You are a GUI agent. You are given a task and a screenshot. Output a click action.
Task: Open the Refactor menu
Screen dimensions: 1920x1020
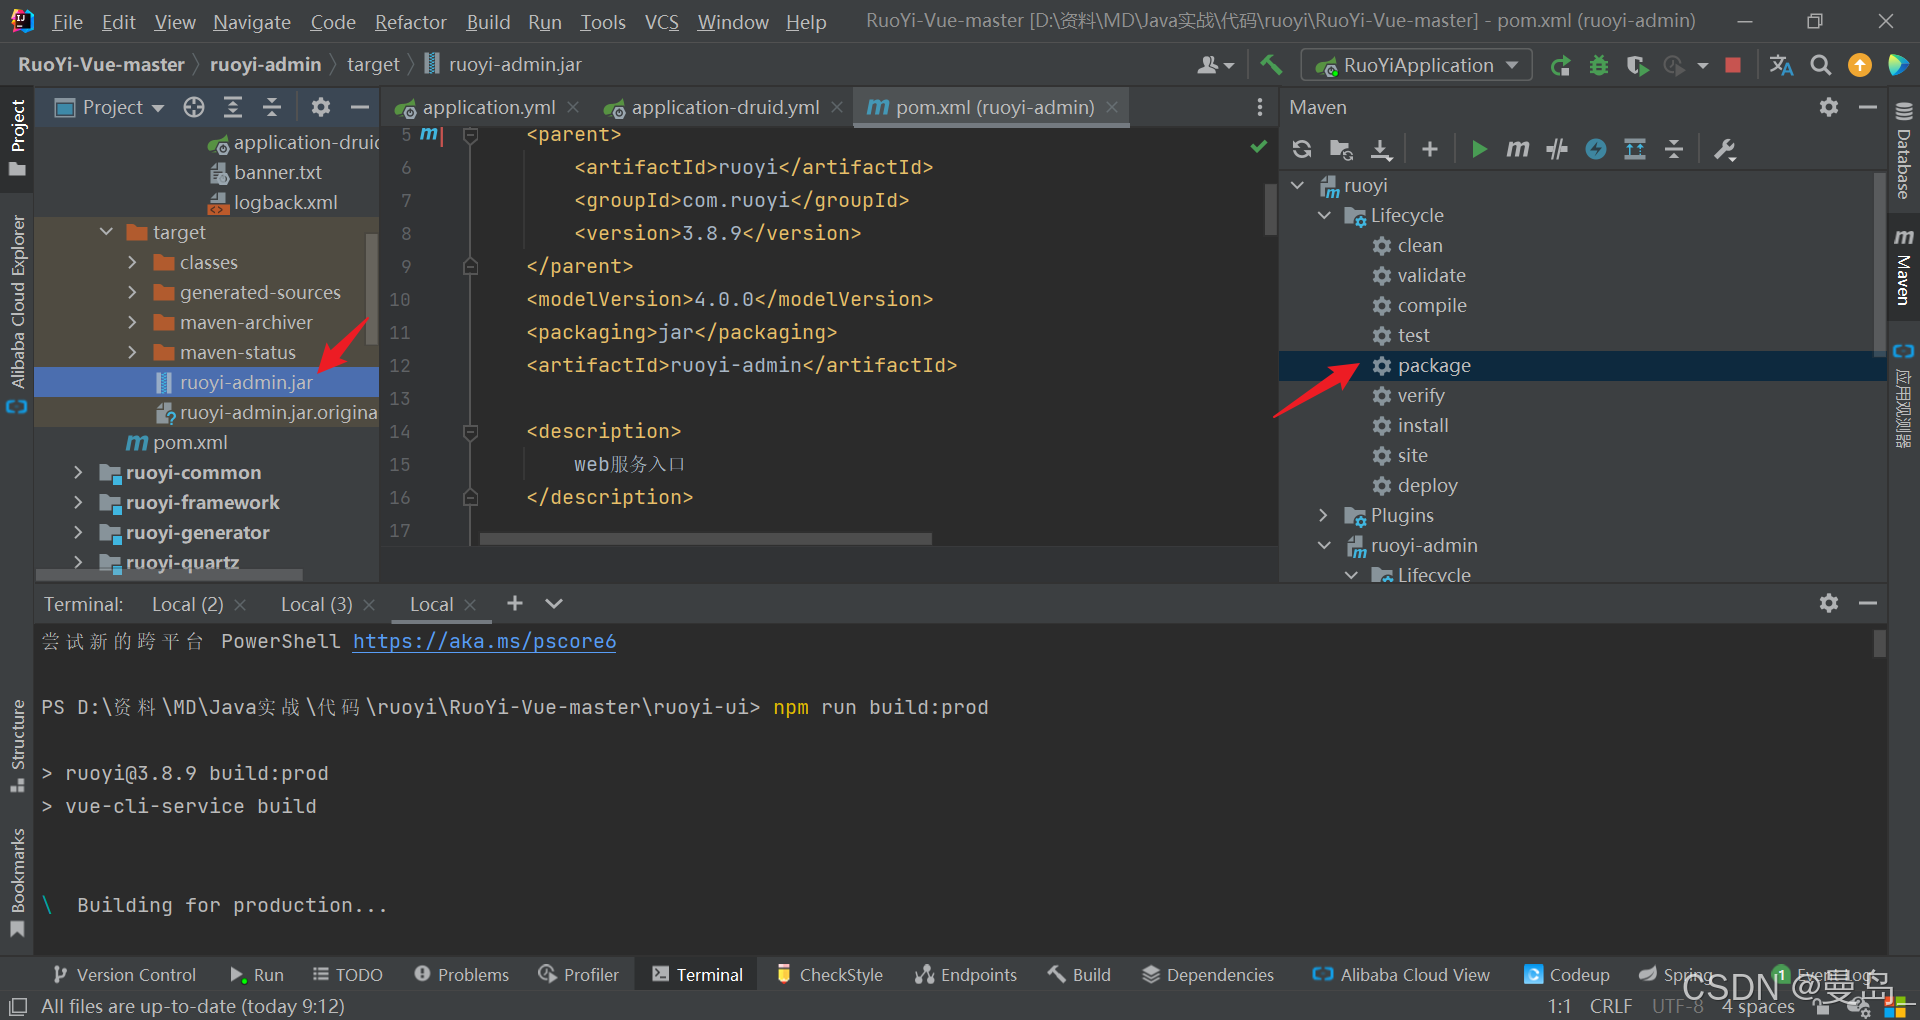tap(410, 22)
